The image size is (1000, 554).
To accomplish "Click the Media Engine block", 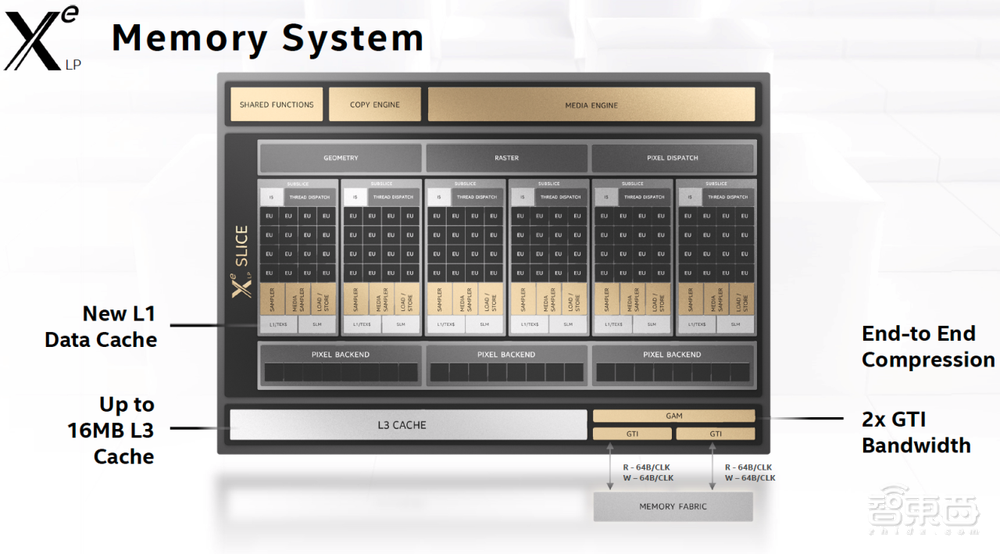I will pyautogui.click(x=591, y=105).
